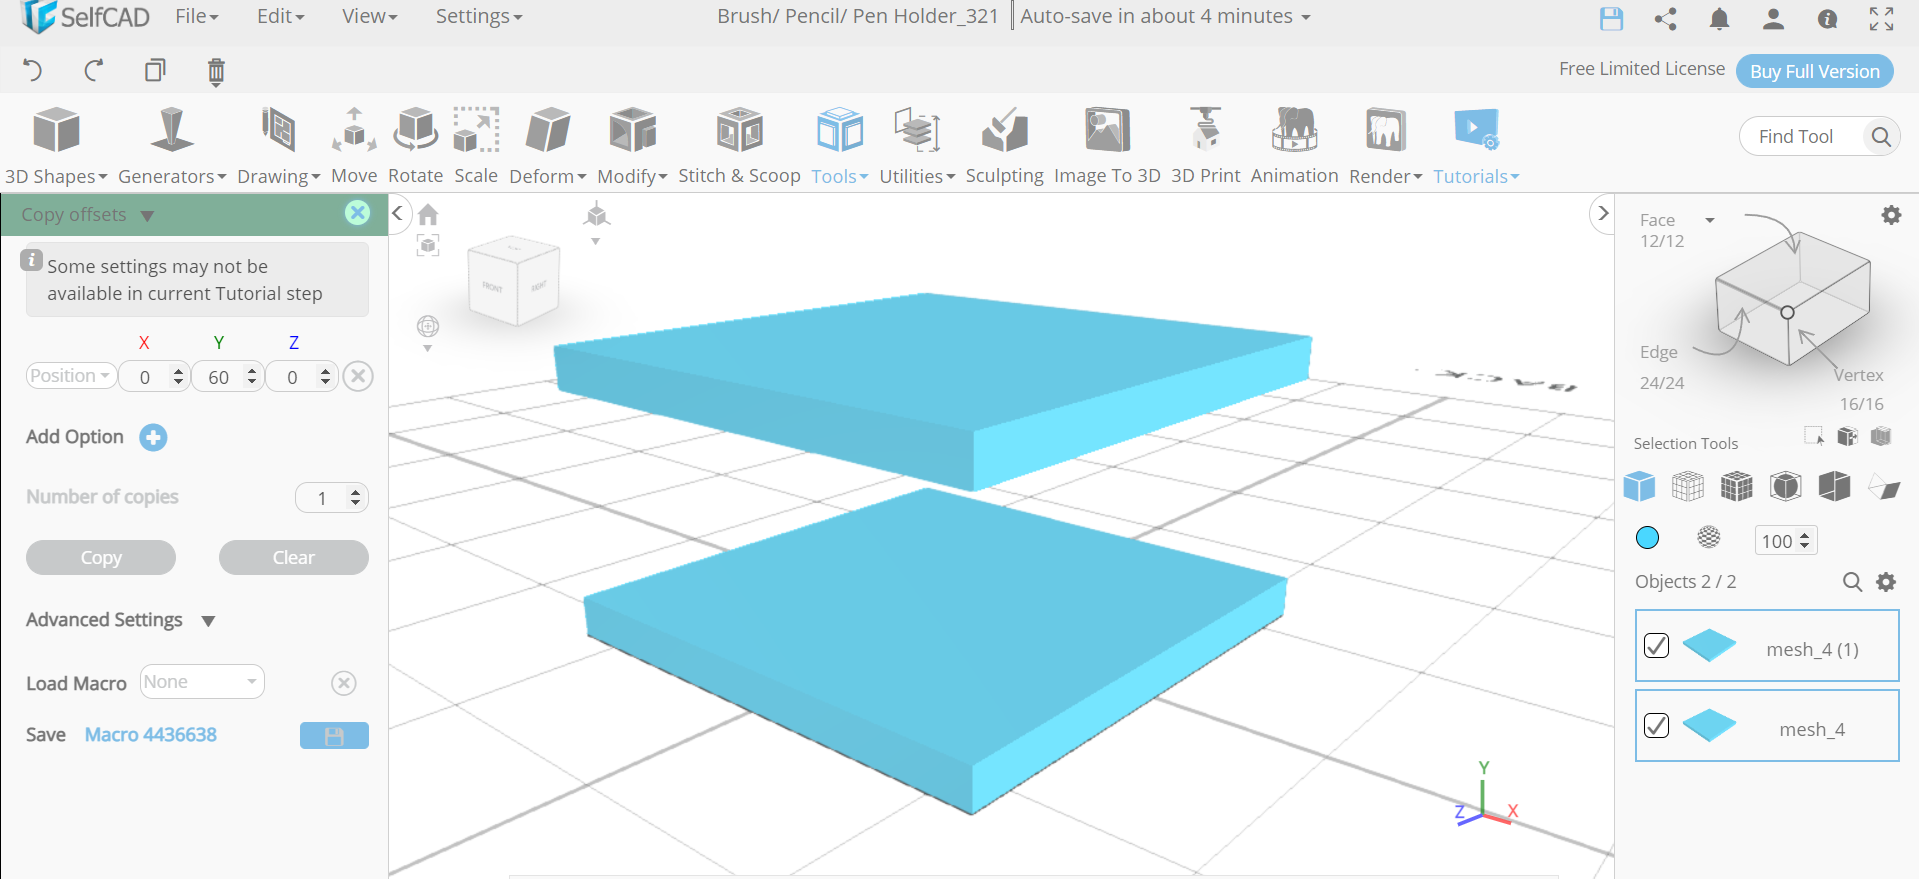Open the Modify dropdown
1919x879 pixels.
coord(632,147)
